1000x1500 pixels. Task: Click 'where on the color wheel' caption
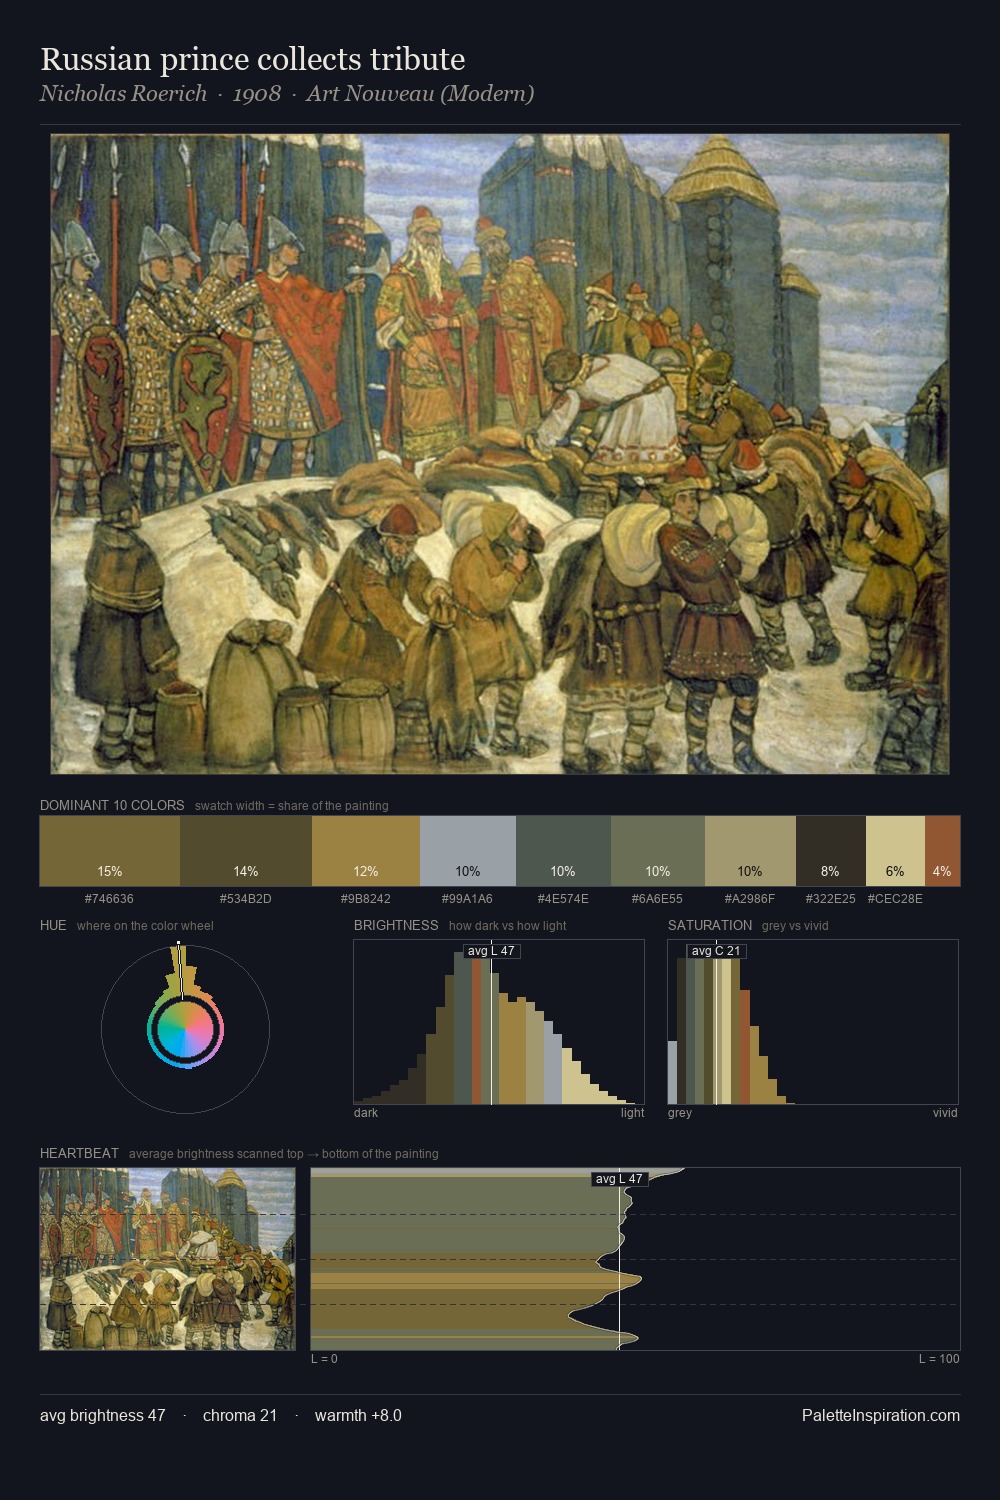pos(145,926)
